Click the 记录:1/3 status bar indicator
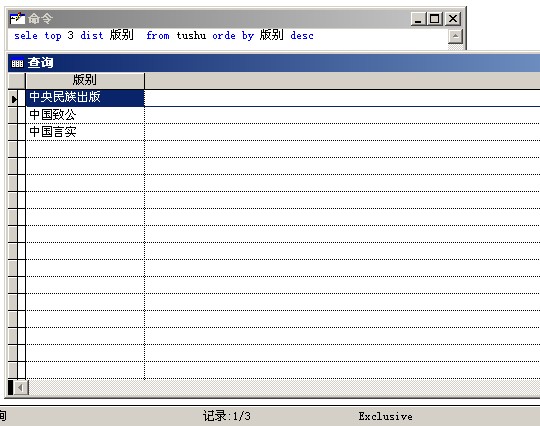The width and height of the screenshot is (540, 426). pyautogui.click(x=227, y=416)
